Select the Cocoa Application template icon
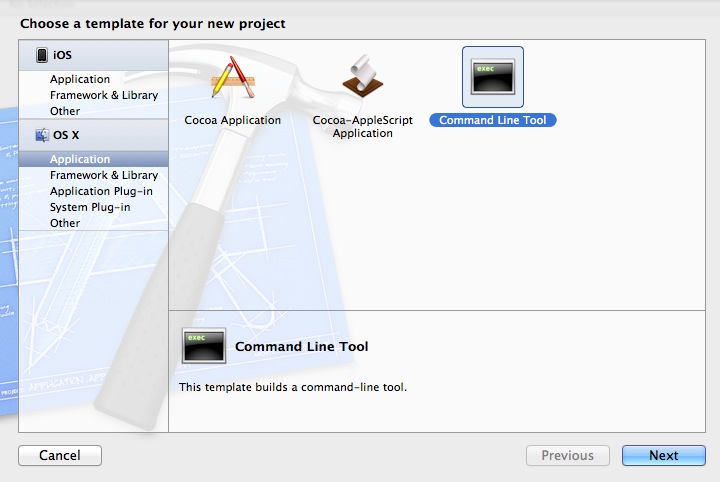The image size is (720, 482). 232,78
